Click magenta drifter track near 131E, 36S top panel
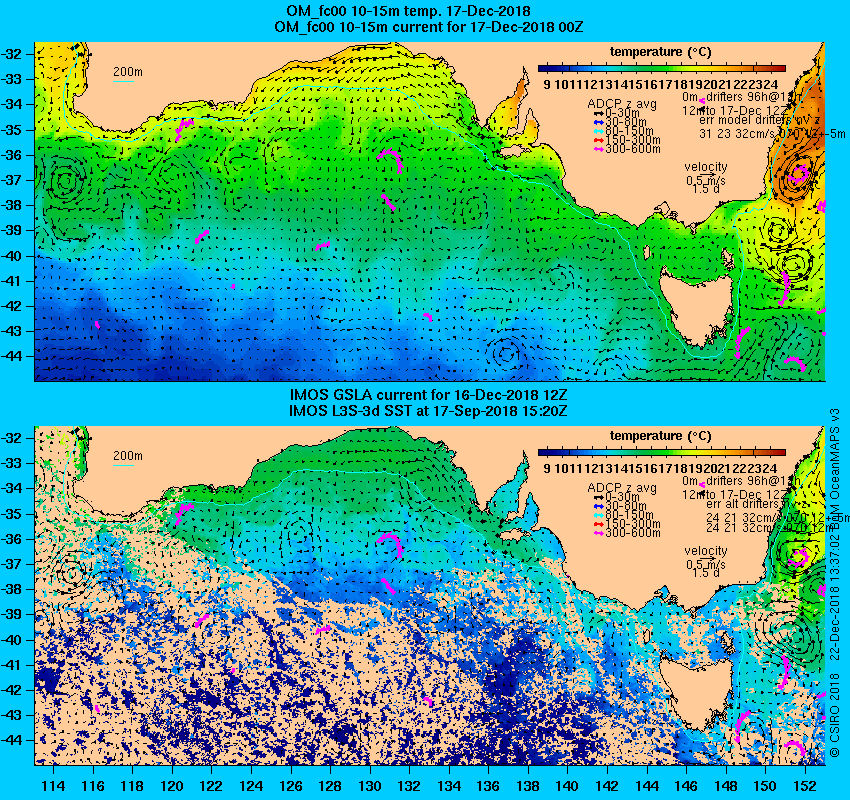Image resolution: width=850 pixels, height=800 pixels. point(391,161)
